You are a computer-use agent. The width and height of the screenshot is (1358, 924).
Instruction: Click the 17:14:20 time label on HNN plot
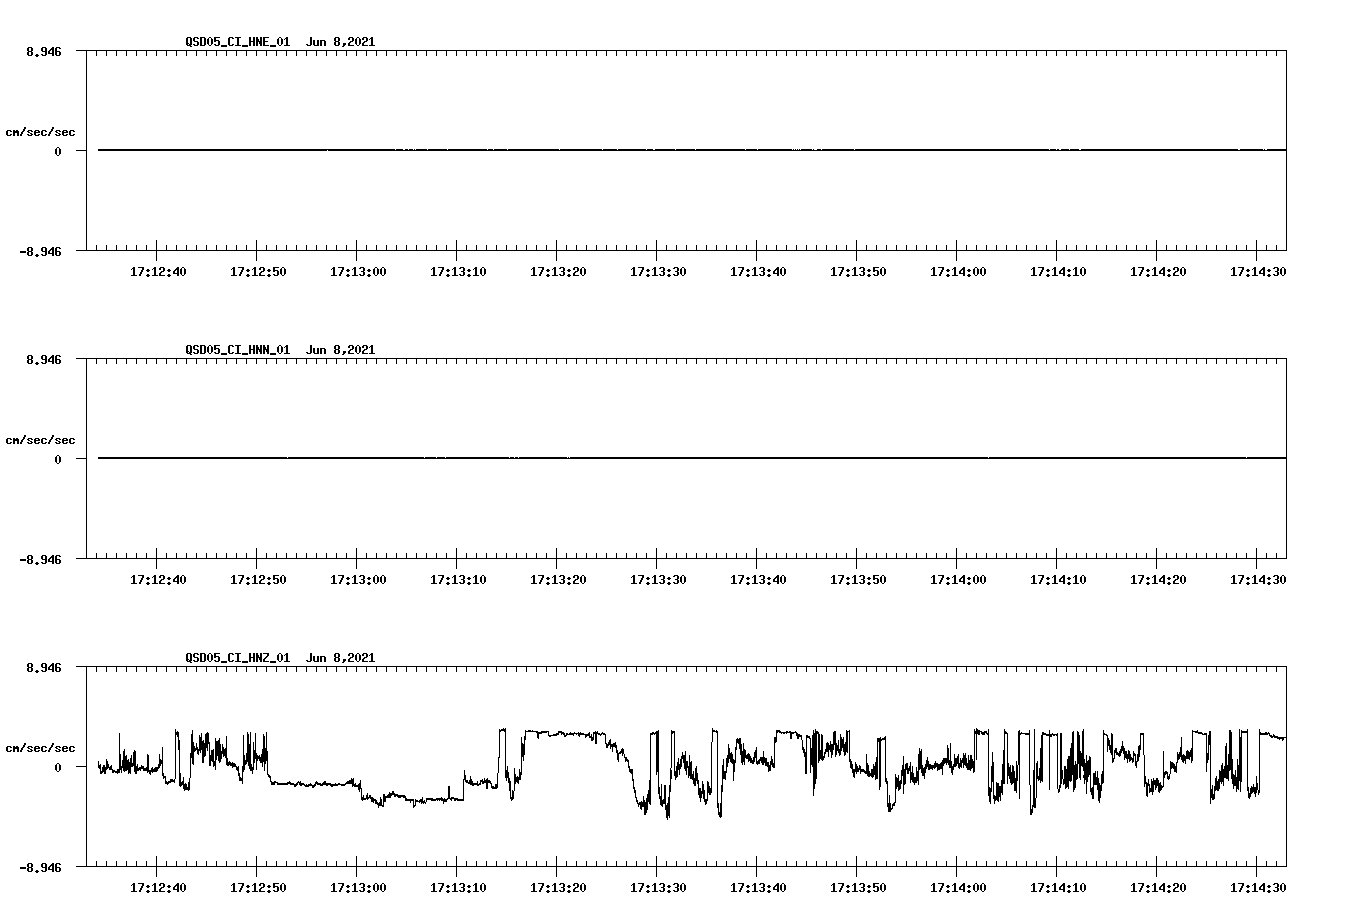[x=1158, y=580]
